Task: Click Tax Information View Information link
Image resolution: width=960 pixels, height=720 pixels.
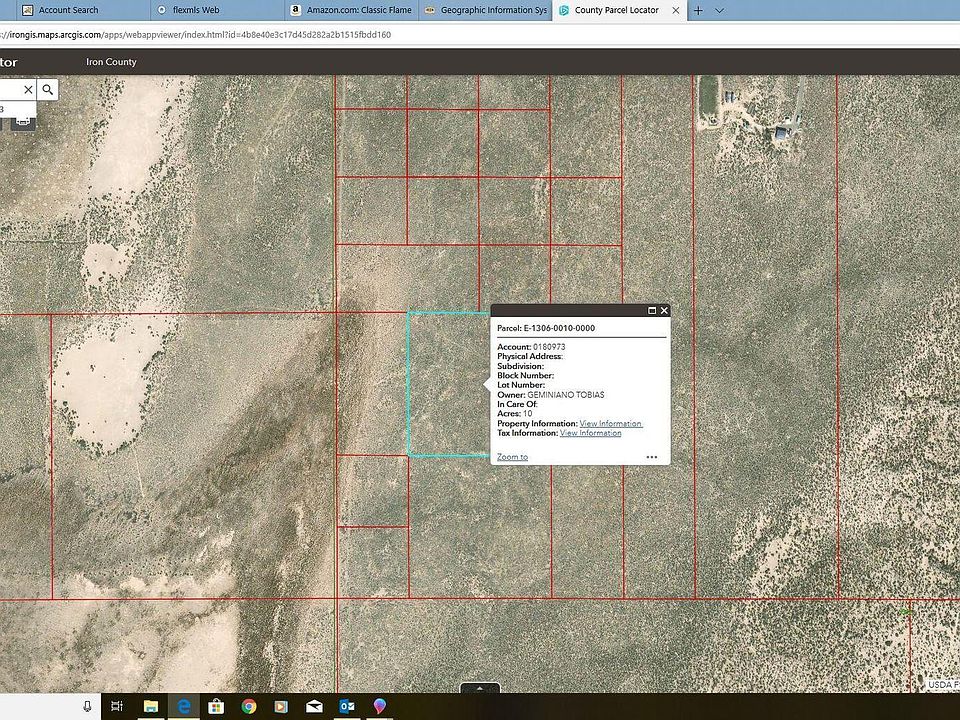Action: click(x=590, y=433)
